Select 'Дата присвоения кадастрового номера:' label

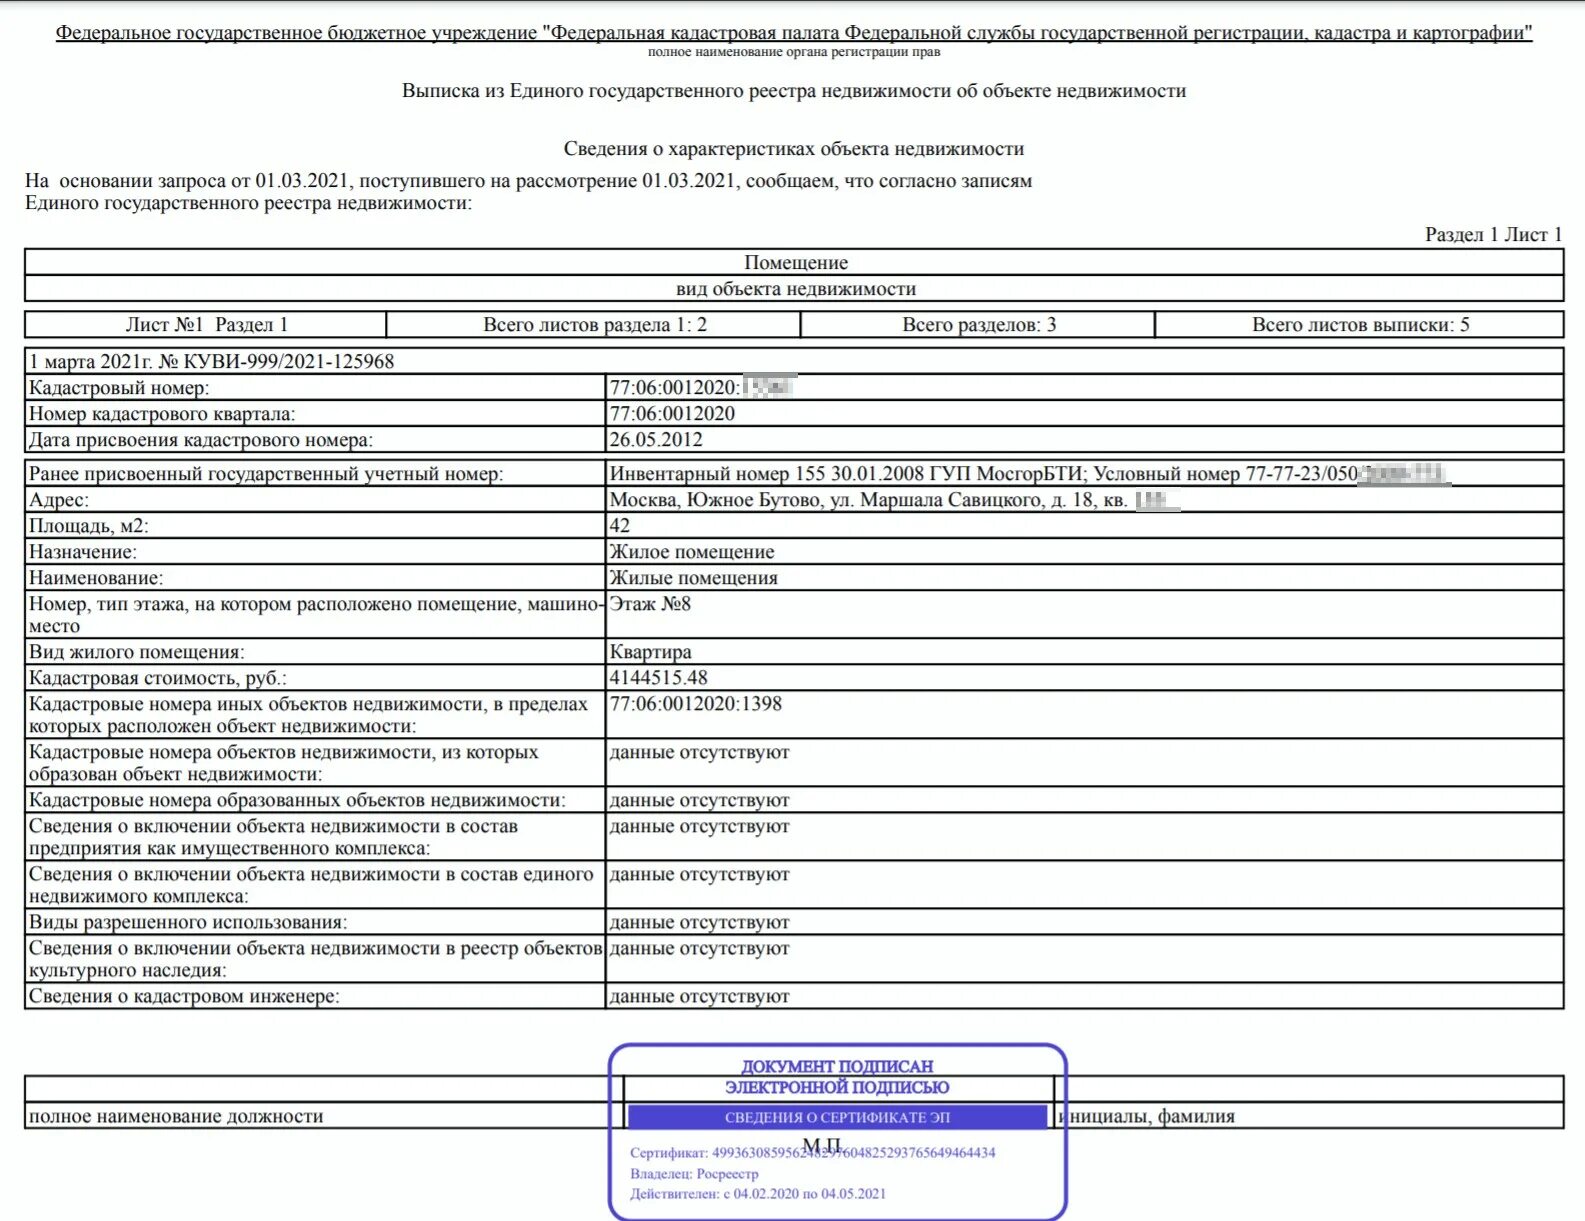point(200,440)
